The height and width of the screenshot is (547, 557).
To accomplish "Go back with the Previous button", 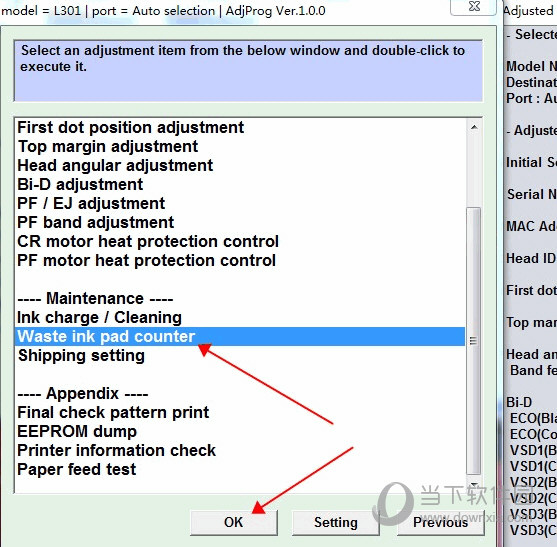I will click(440, 522).
